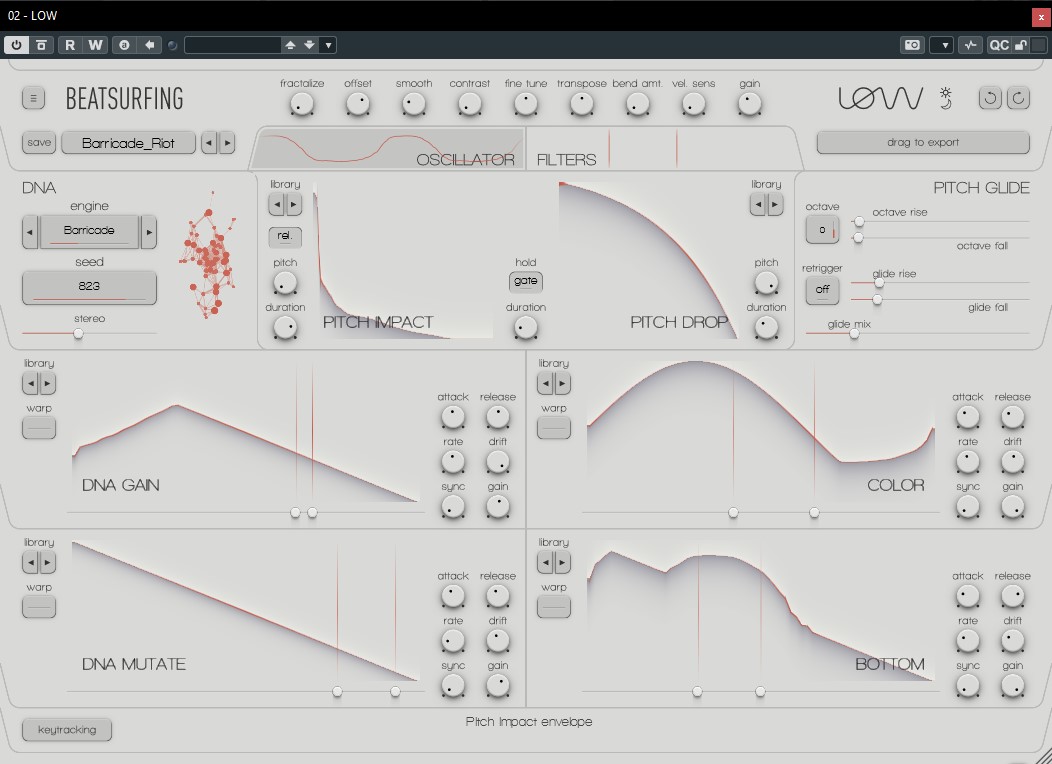
Task: Click the Barricade_Riot preset name
Action: pyautogui.click(x=128, y=143)
